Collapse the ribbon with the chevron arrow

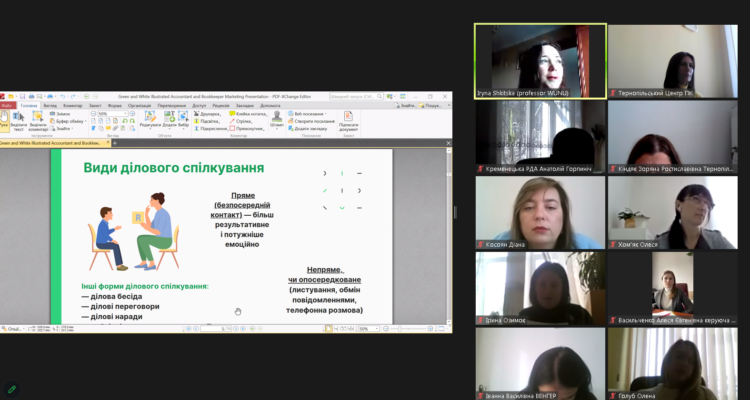click(449, 105)
